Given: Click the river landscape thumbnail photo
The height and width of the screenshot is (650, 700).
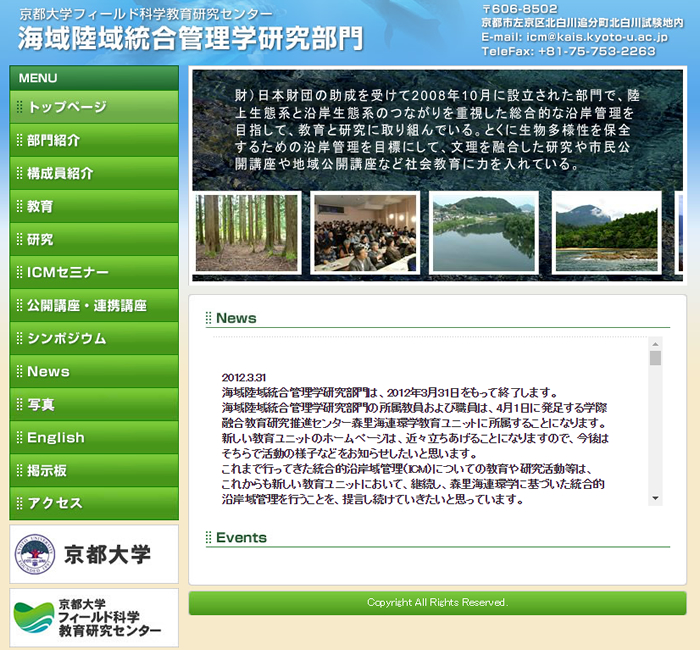Looking at the screenshot, I should [x=483, y=233].
